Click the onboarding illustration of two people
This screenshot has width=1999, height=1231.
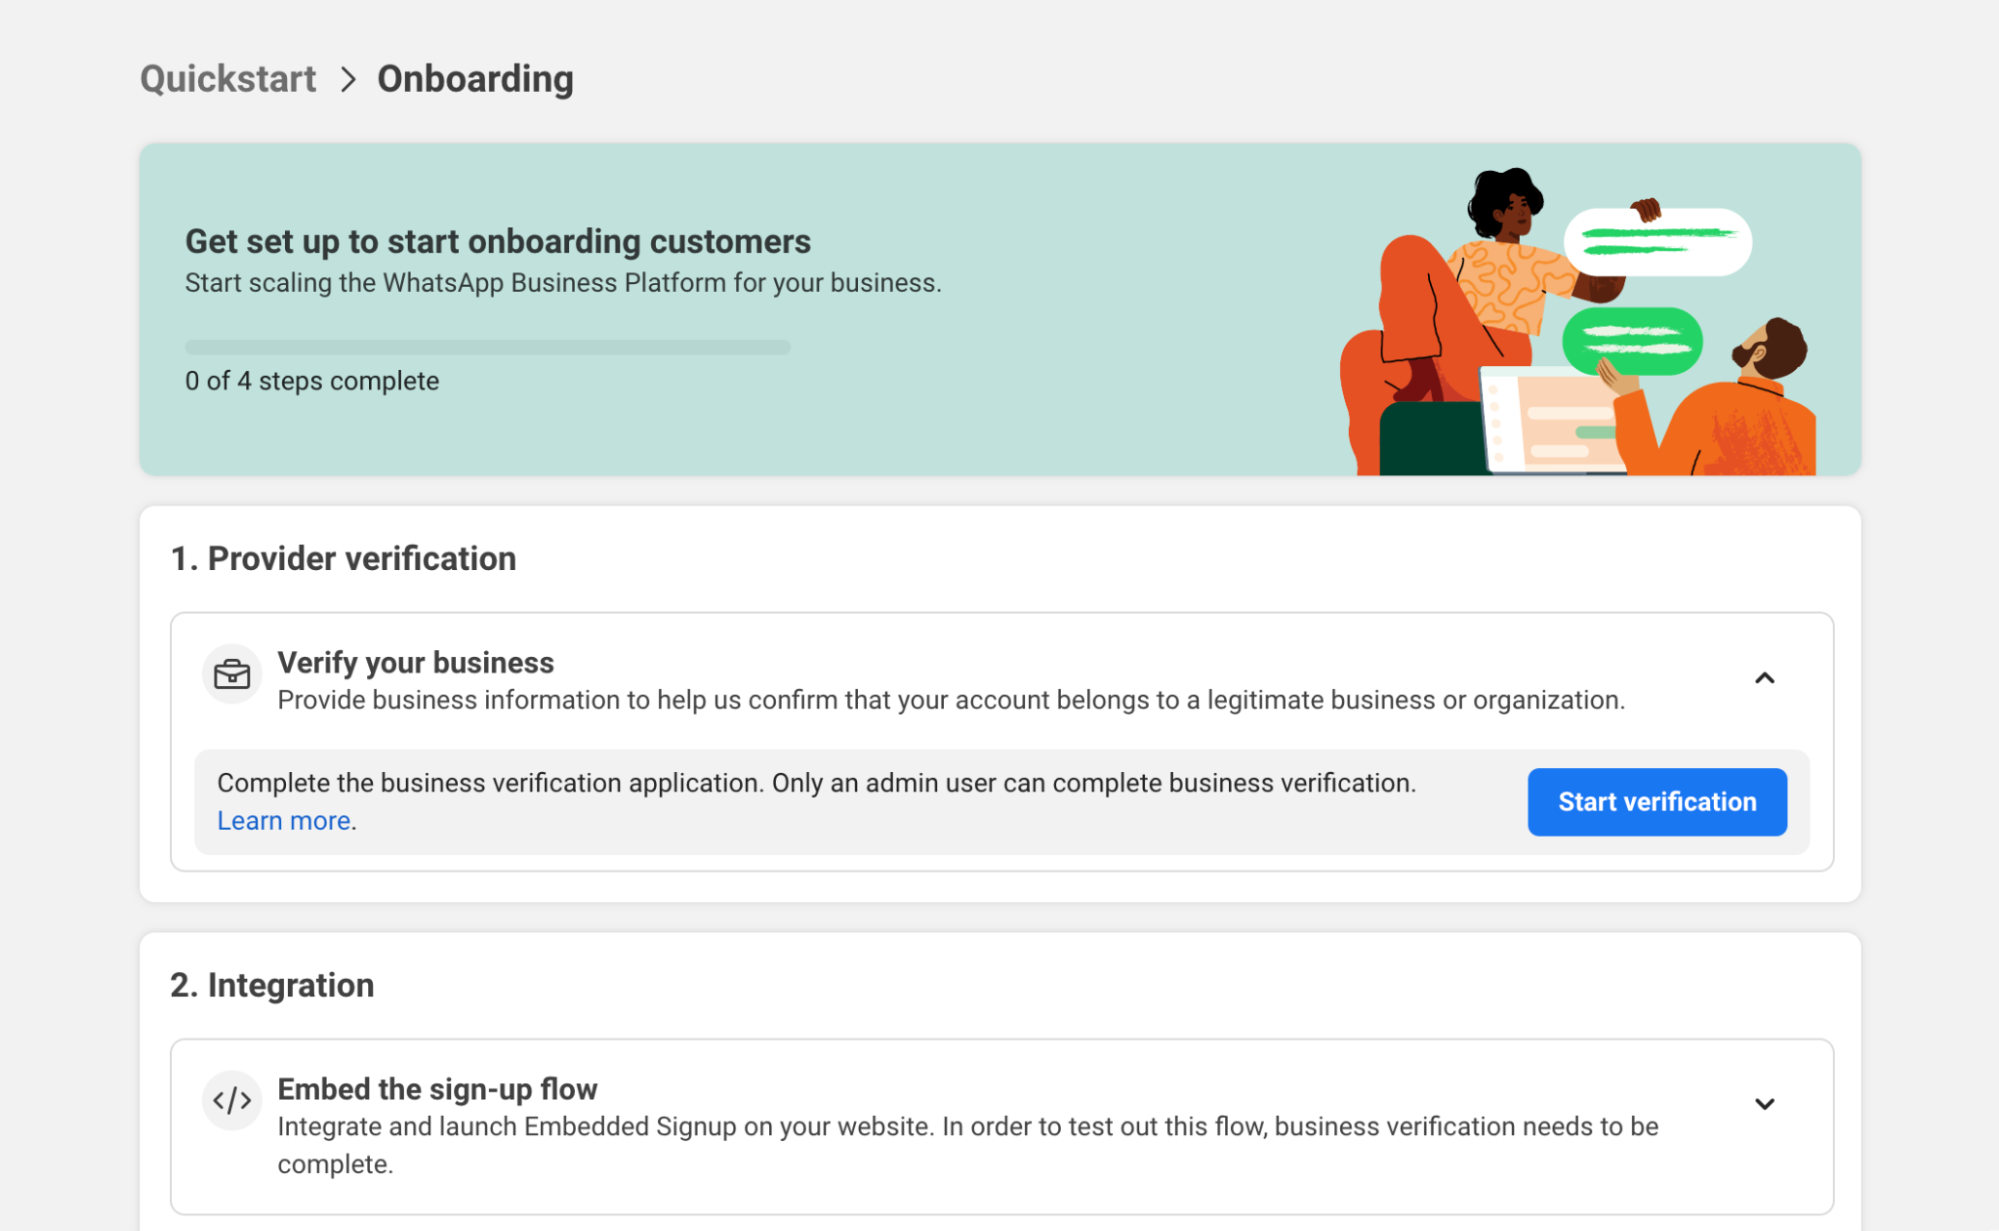coord(1578,321)
